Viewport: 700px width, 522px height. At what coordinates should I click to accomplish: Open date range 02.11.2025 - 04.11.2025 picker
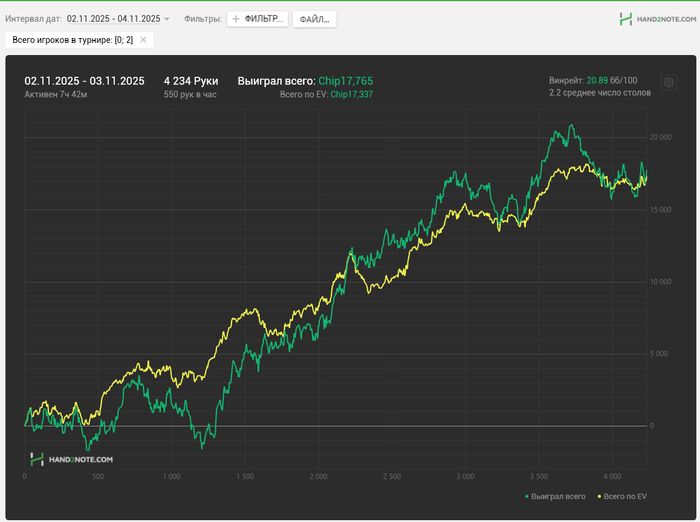click(x=113, y=19)
